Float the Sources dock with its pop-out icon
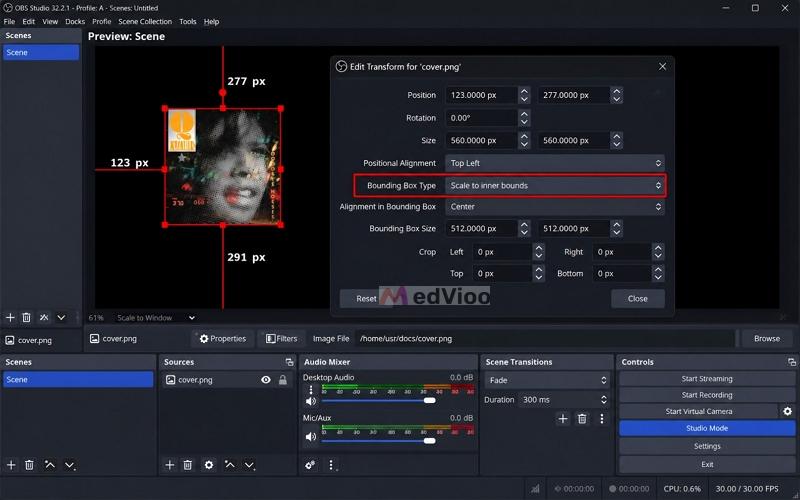Image resolution: width=800 pixels, height=500 pixels. pyautogui.click(x=289, y=362)
